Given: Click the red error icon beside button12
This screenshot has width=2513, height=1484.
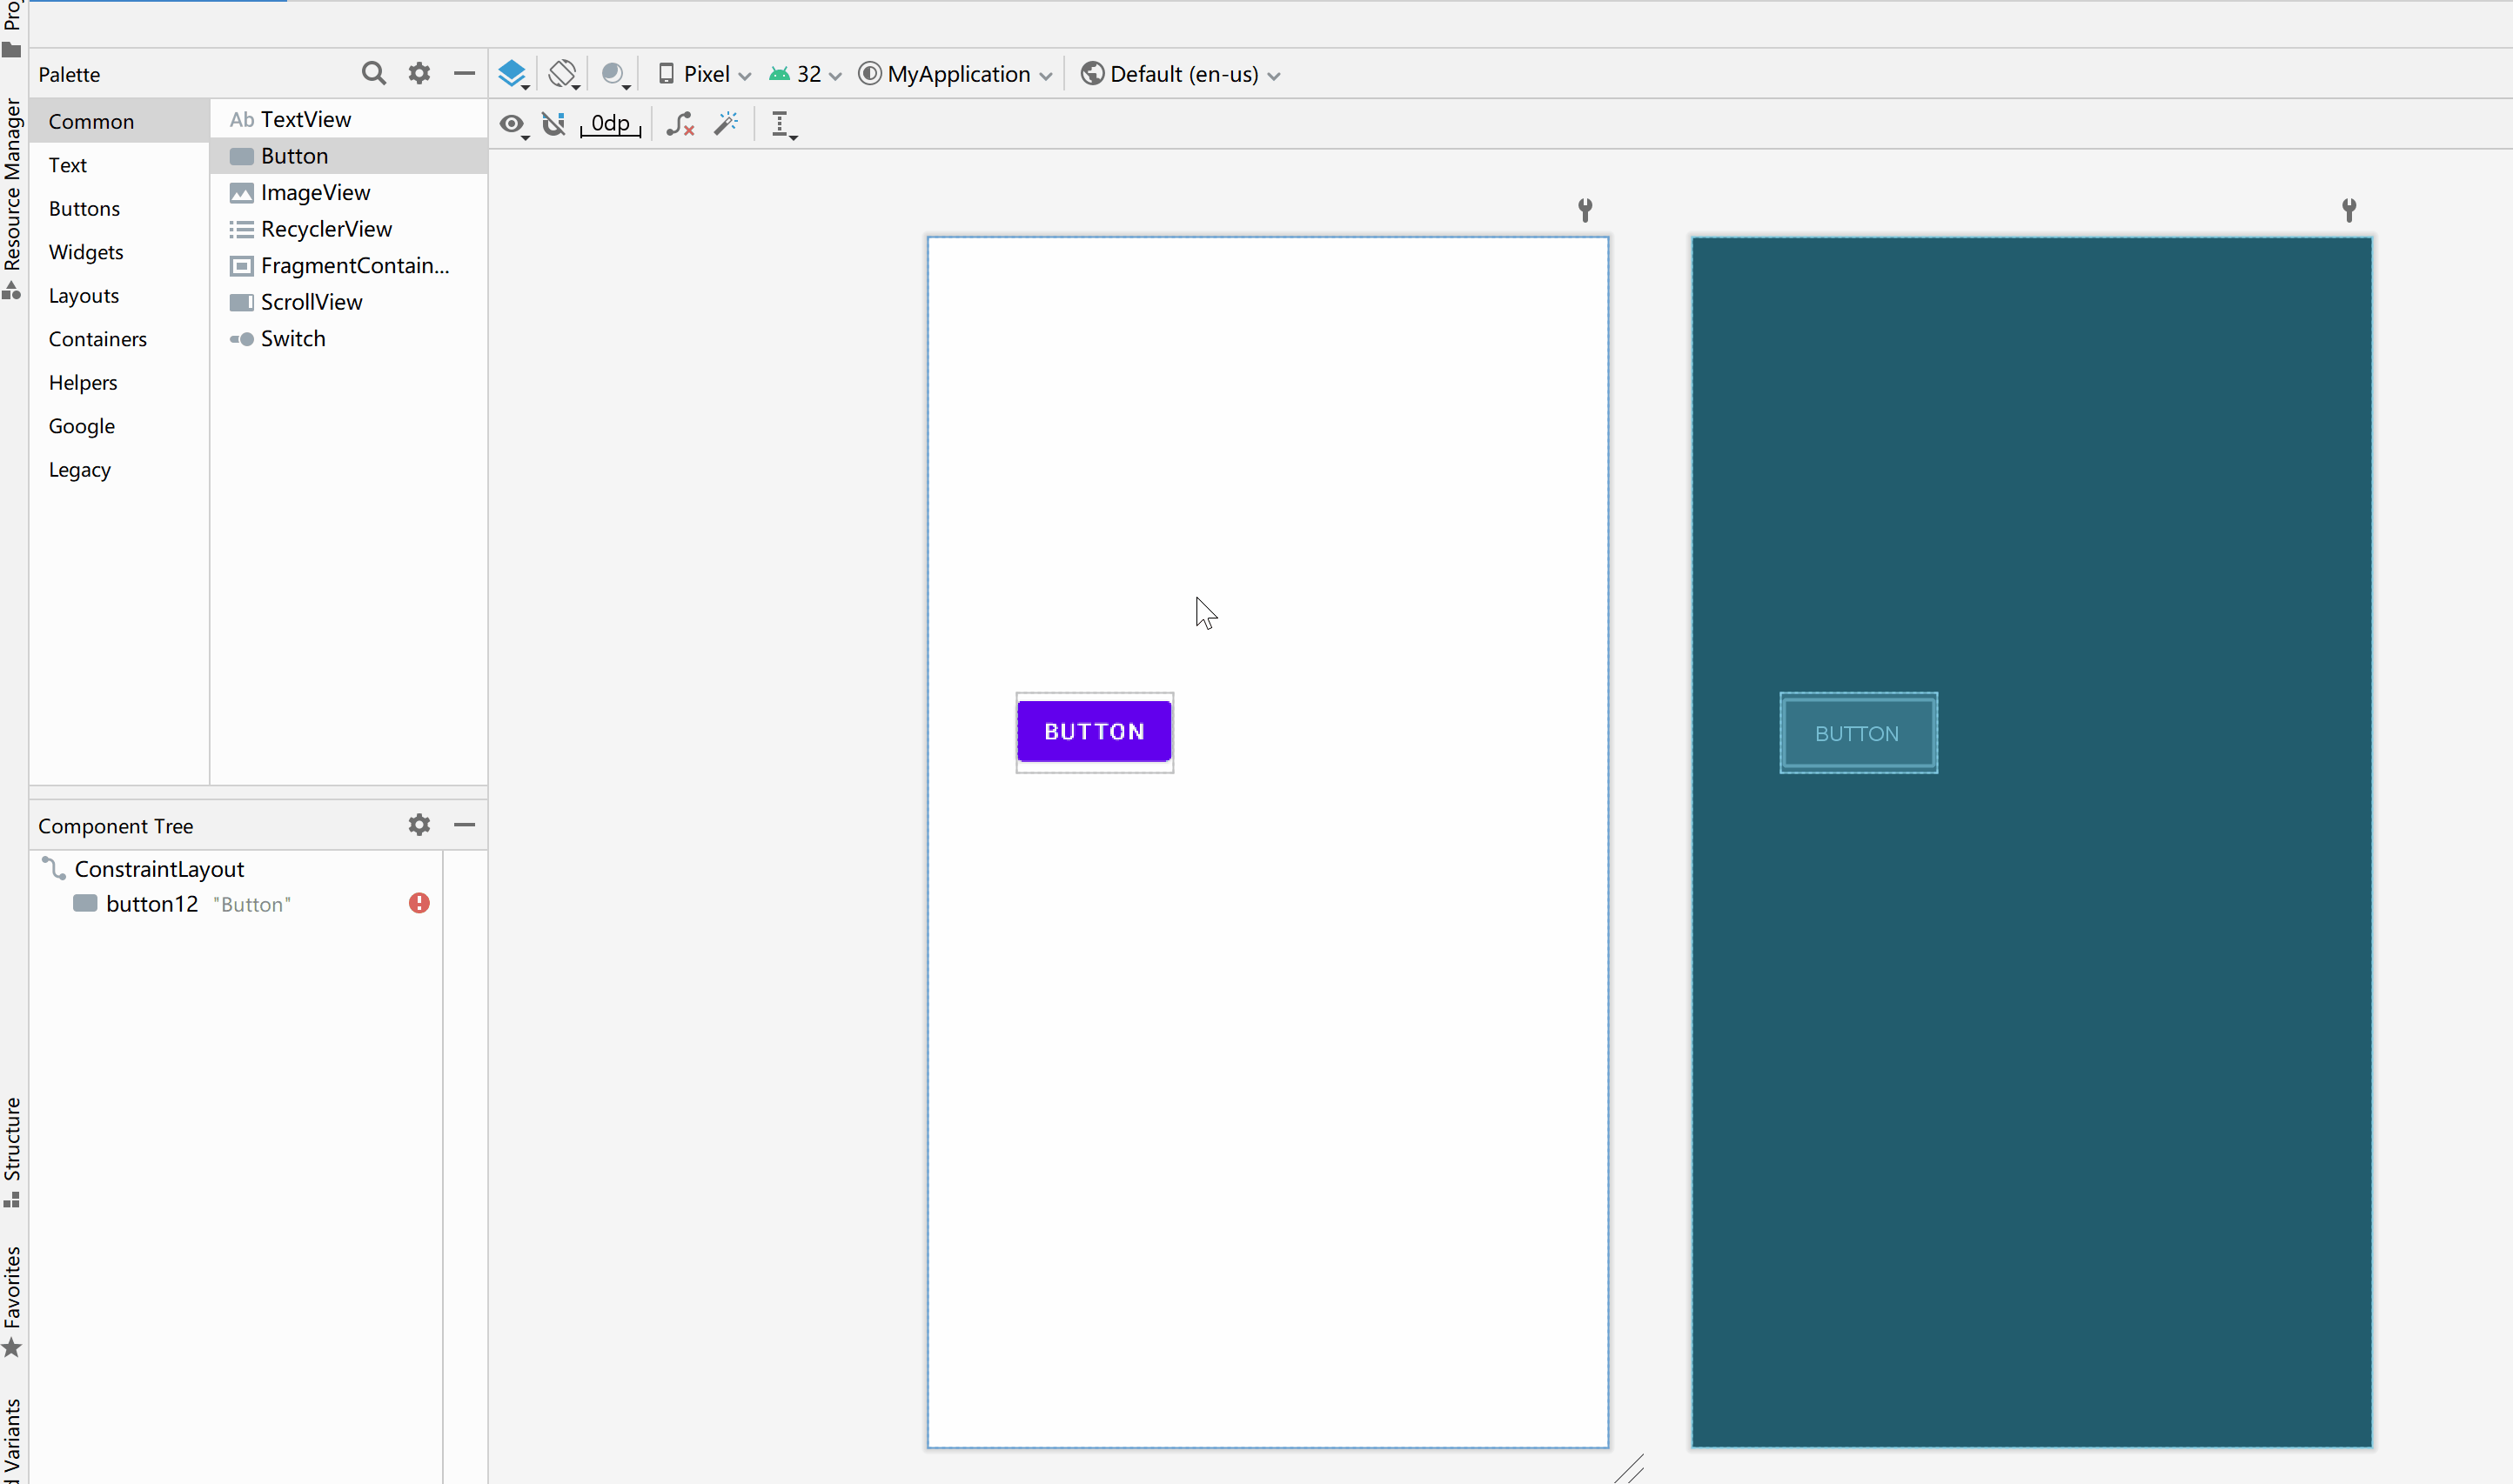Looking at the screenshot, I should [419, 903].
